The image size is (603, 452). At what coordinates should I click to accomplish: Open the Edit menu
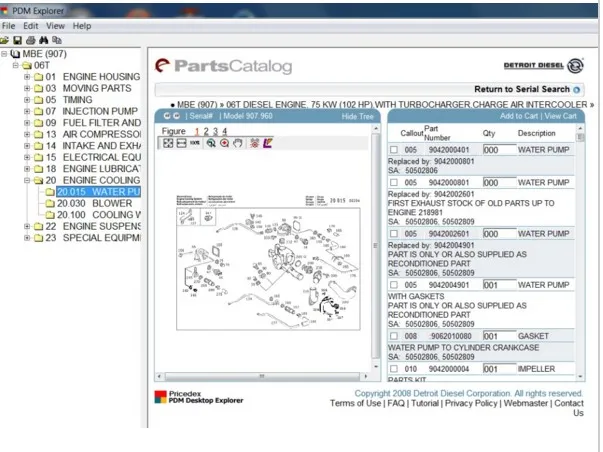(31, 26)
